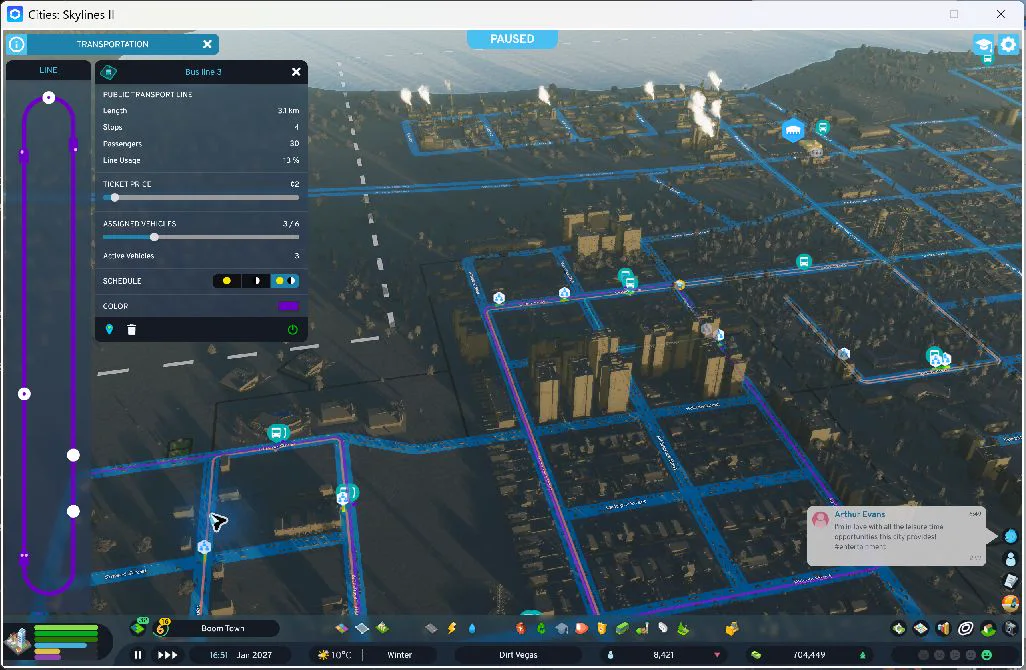Click the Bus line 3 title

(203, 72)
